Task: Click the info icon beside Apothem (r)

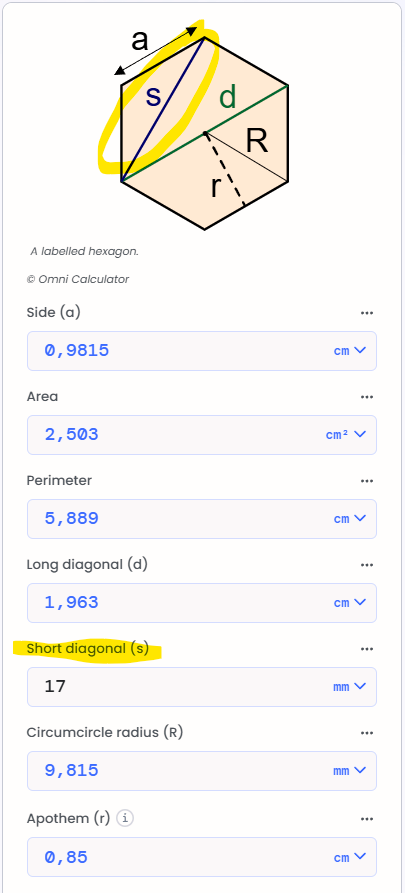Action: 125,818
